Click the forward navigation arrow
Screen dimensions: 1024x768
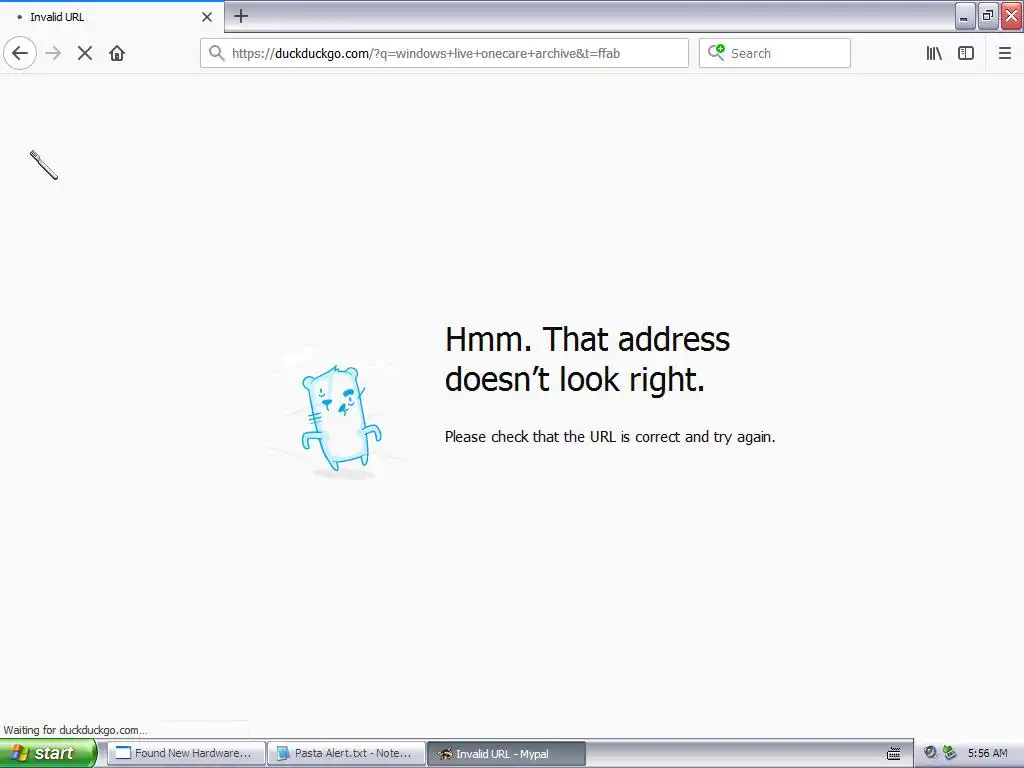point(54,53)
